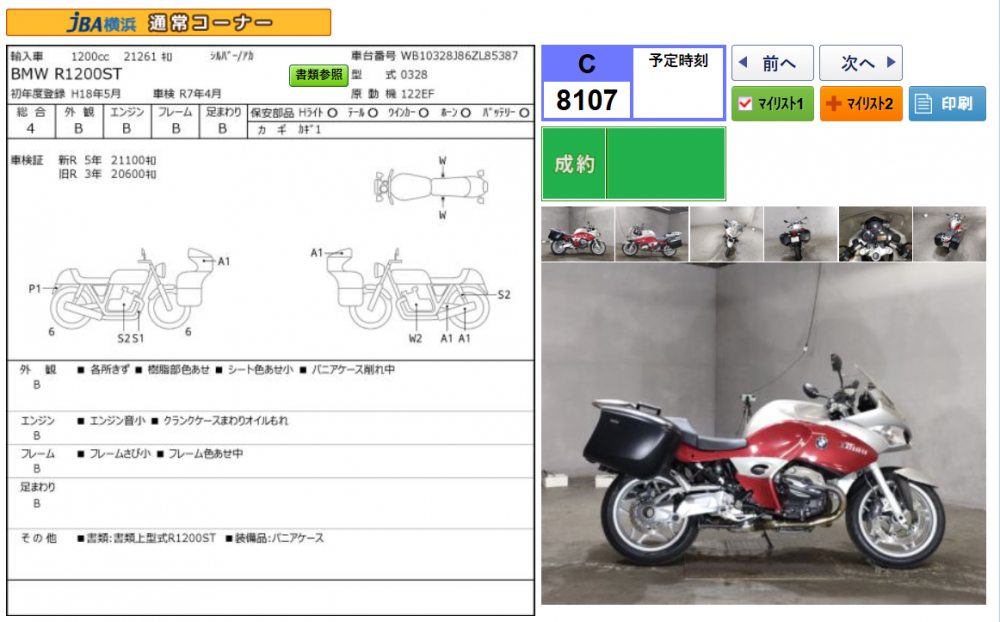
Task: Click the mileage 21261 キロ value
Action: click(x=148, y=56)
